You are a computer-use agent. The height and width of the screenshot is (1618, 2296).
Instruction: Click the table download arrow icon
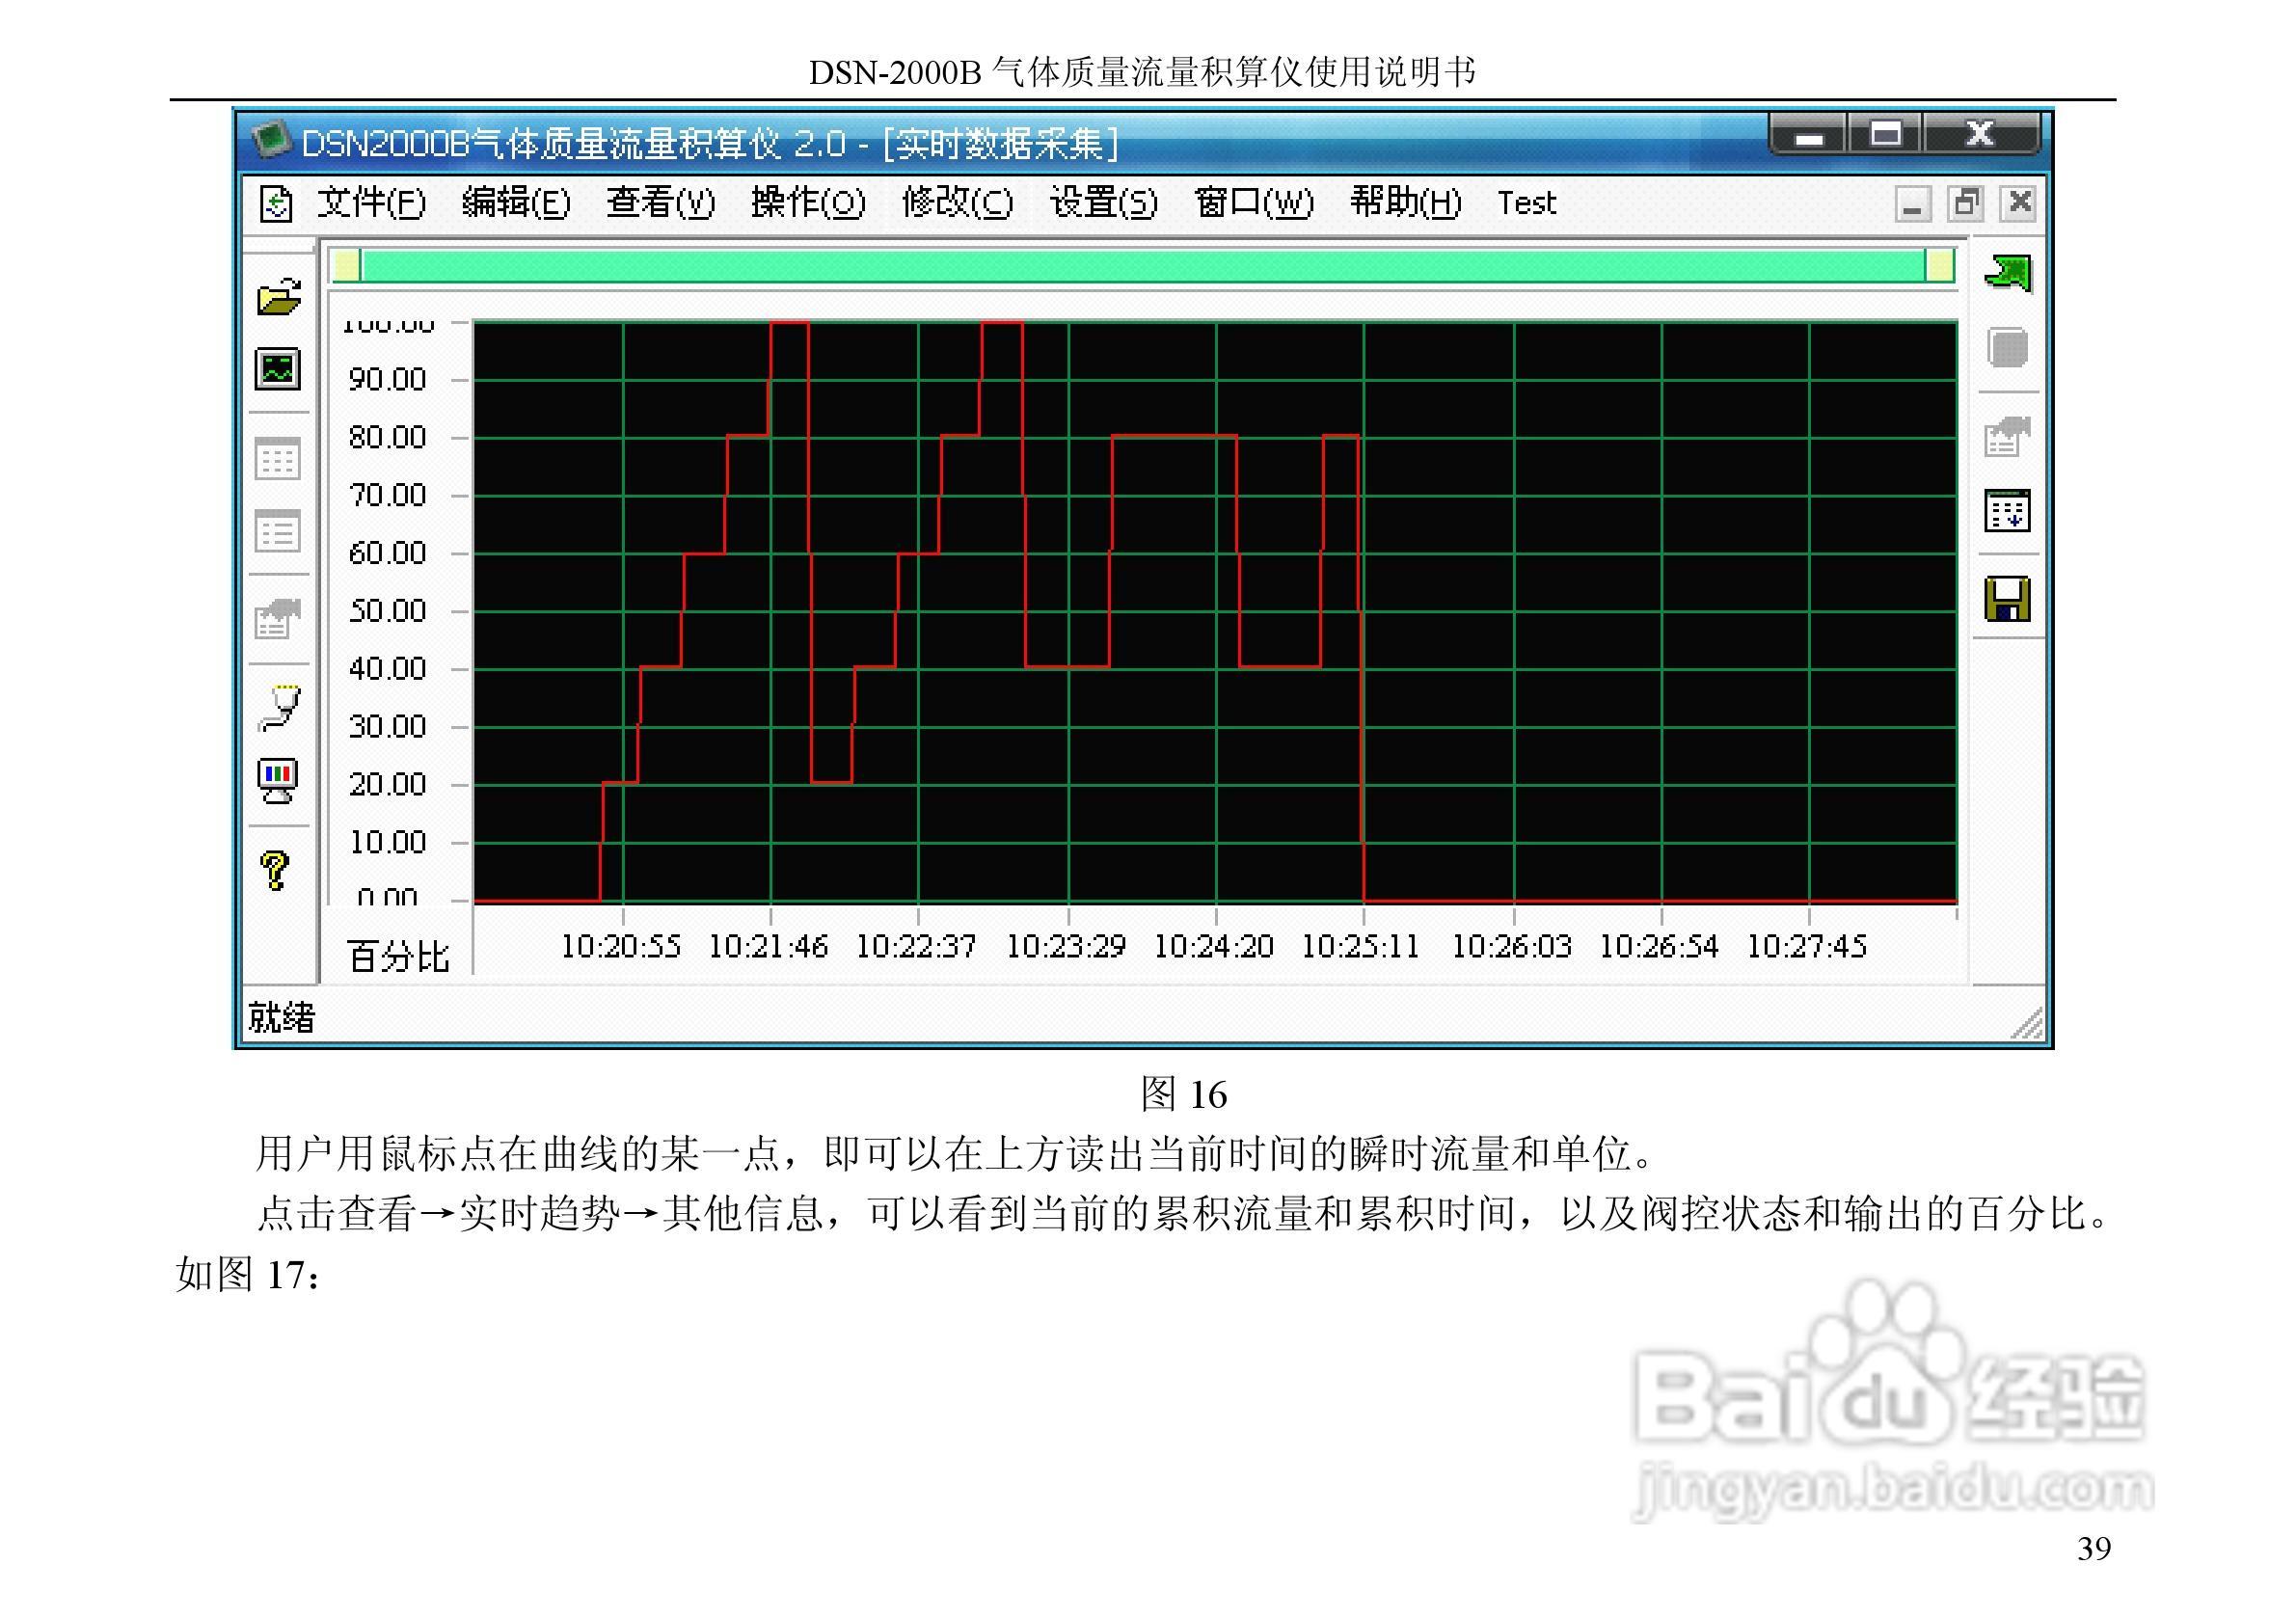[2007, 511]
